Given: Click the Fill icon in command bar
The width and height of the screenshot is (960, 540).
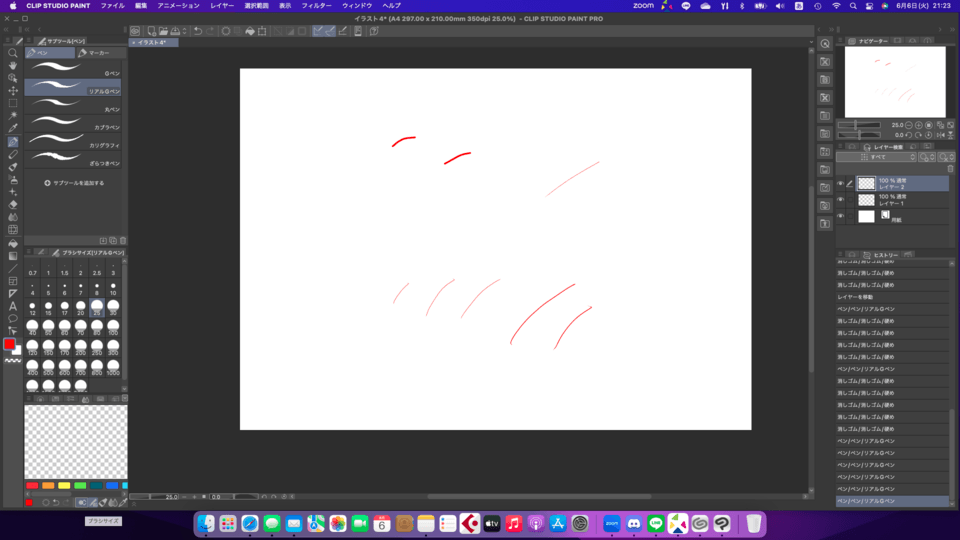Looking at the screenshot, I should click(250, 31).
